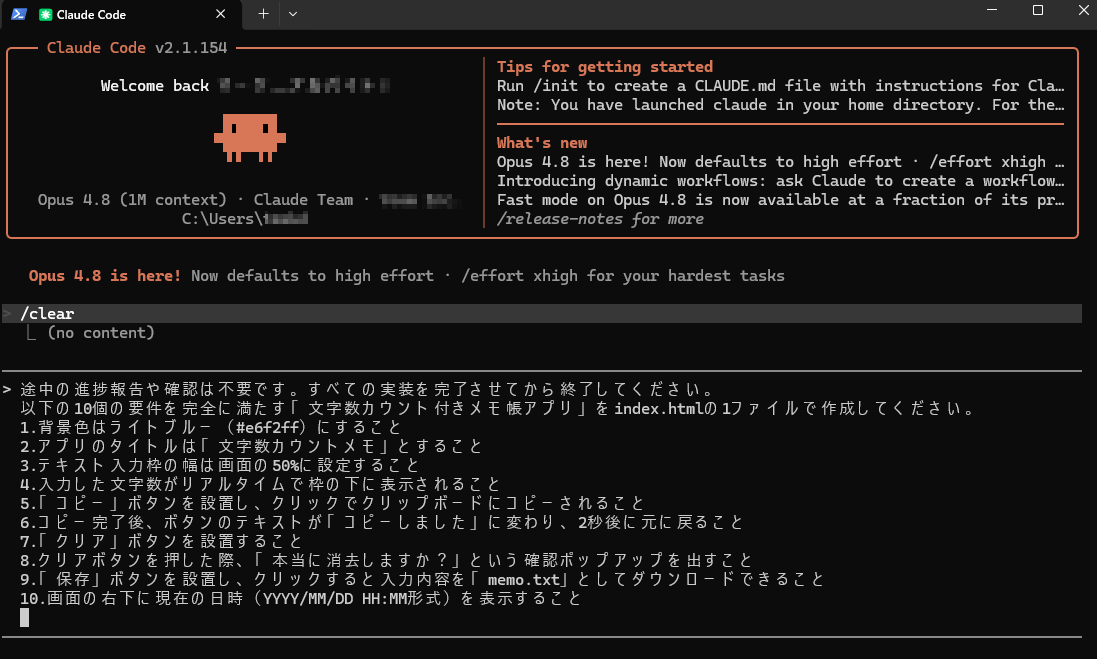Select the Claude Code tab
Viewport: 1097px width, 659px height.
pyautogui.click(x=122, y=15)
